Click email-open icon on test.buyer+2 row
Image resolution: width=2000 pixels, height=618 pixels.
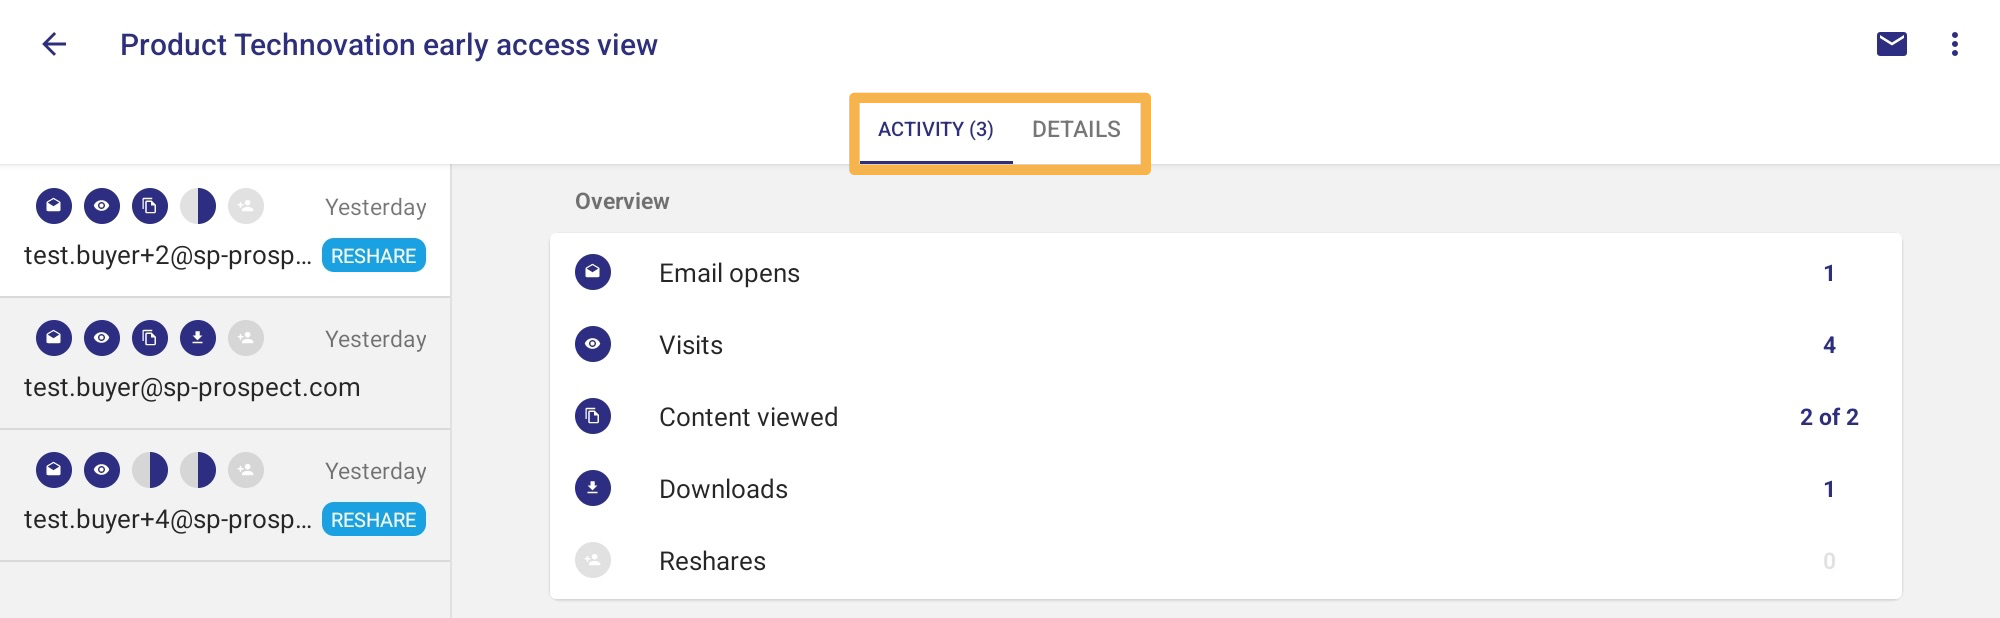tap(54, 206)
